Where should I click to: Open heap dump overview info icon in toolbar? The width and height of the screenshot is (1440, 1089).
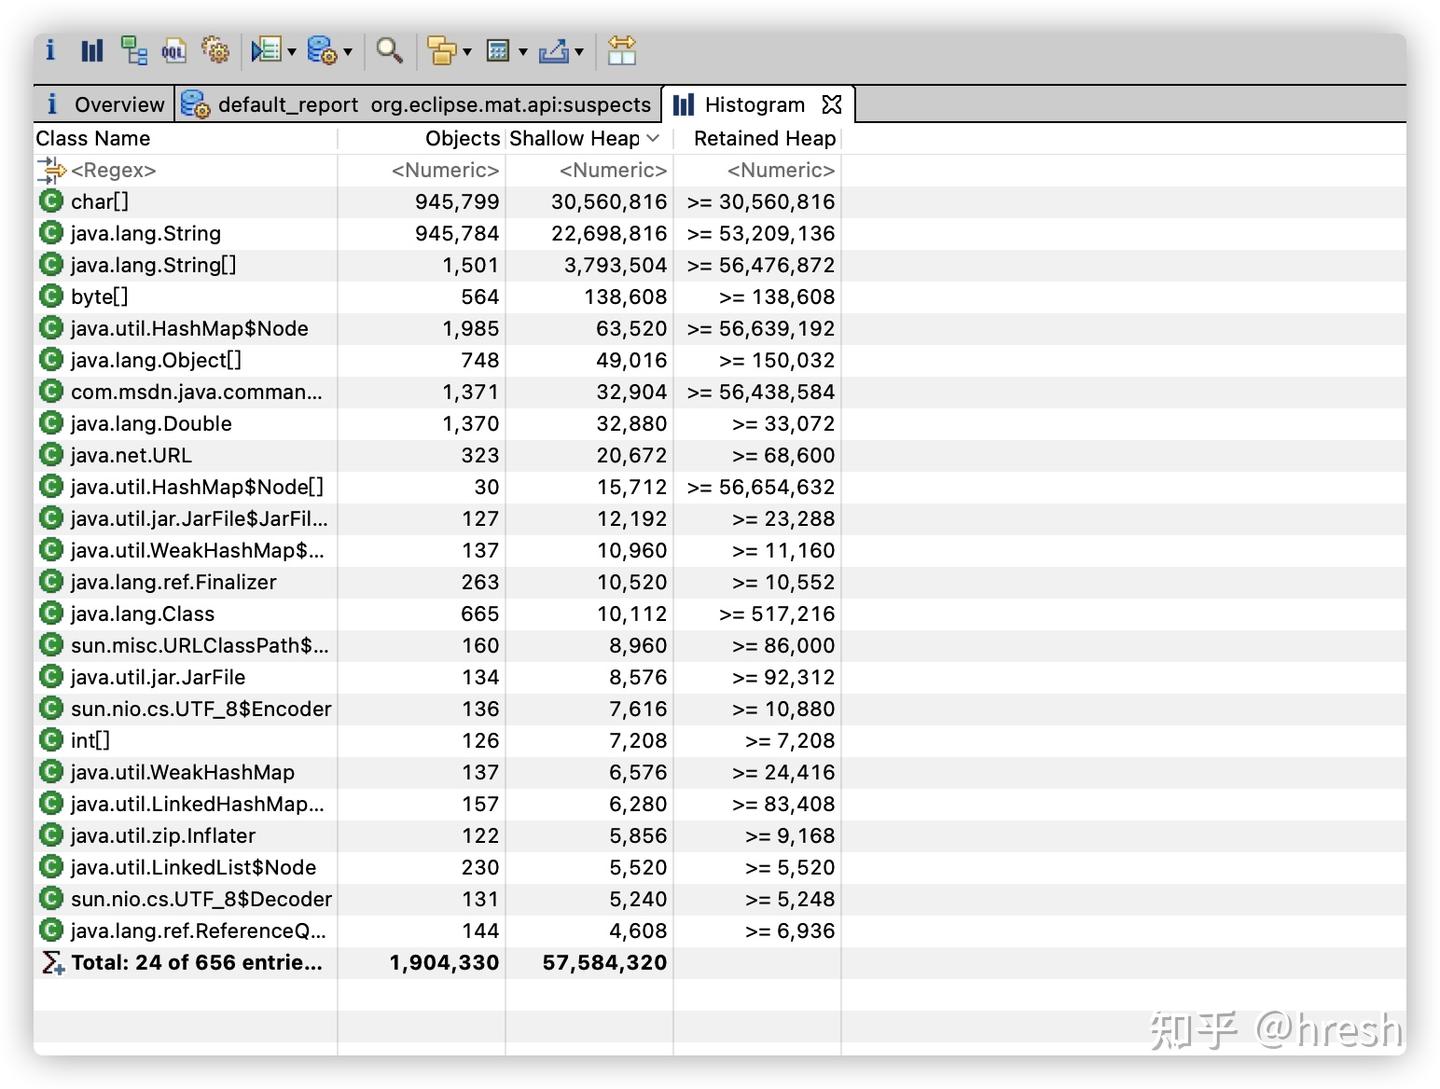[50, 50]
